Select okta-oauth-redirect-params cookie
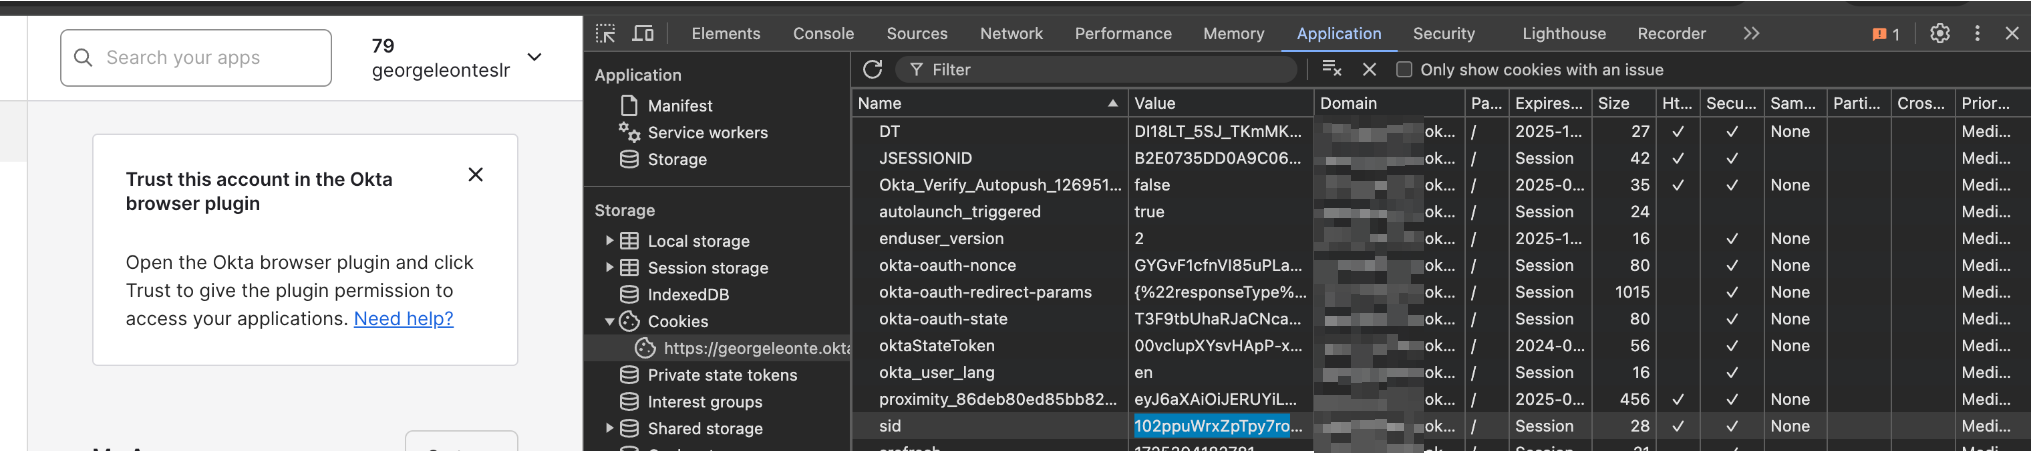 tap(1441, 292)
